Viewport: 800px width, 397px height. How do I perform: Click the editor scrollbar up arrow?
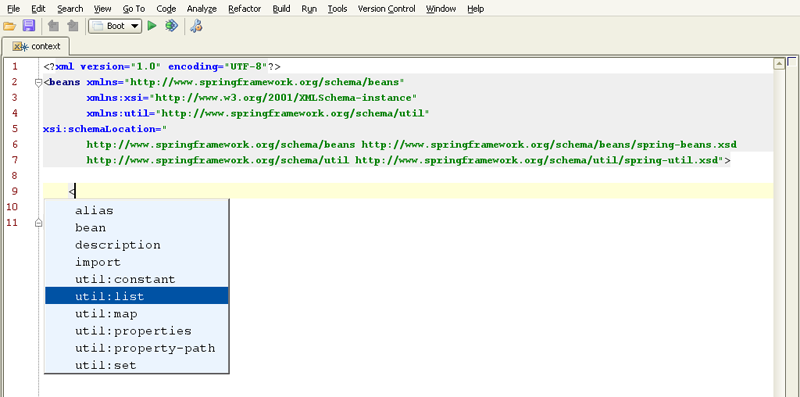coord(779,64)
